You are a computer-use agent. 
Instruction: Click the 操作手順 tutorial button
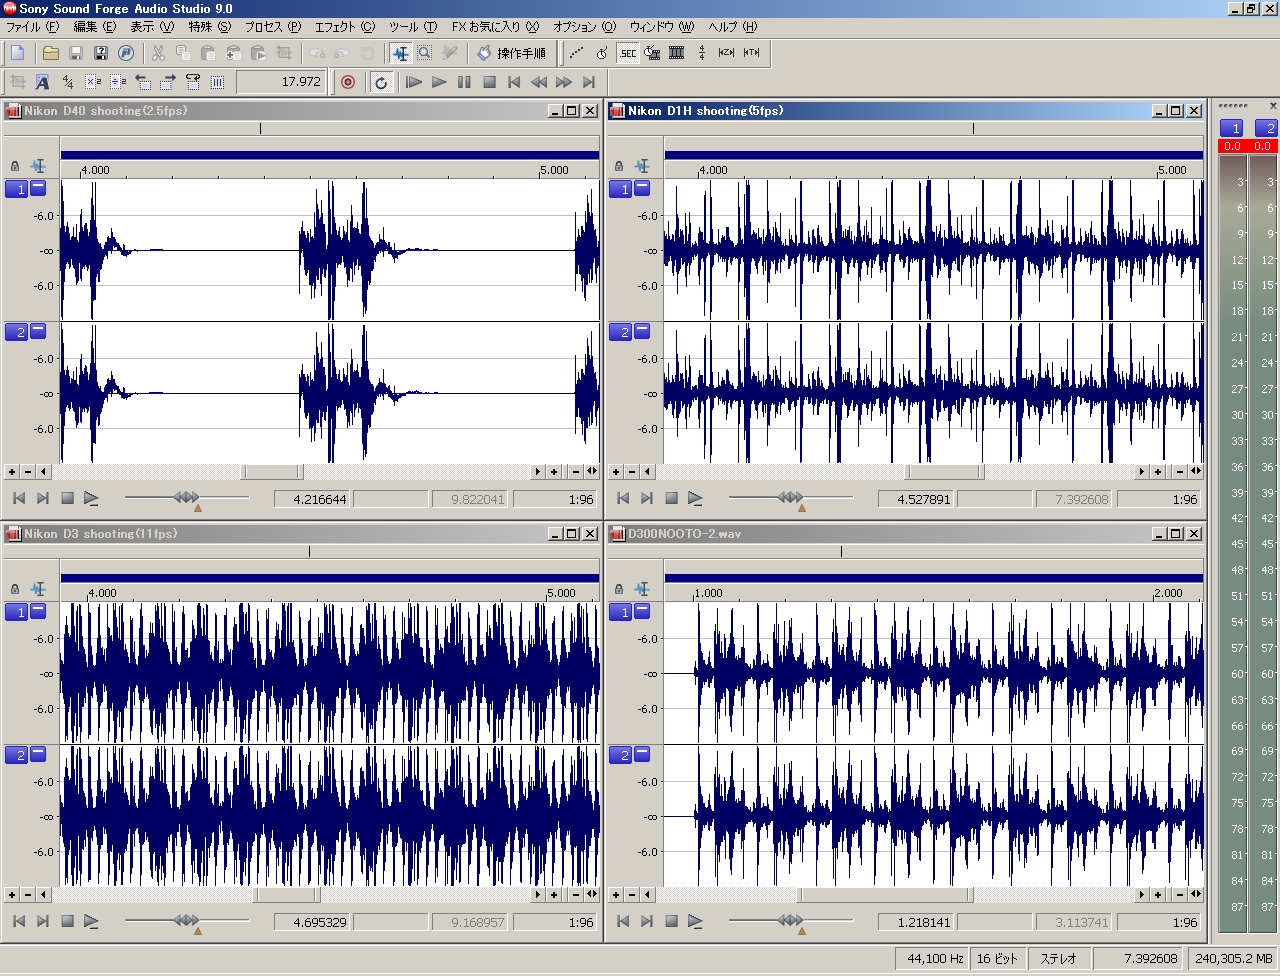pos(511,53)
